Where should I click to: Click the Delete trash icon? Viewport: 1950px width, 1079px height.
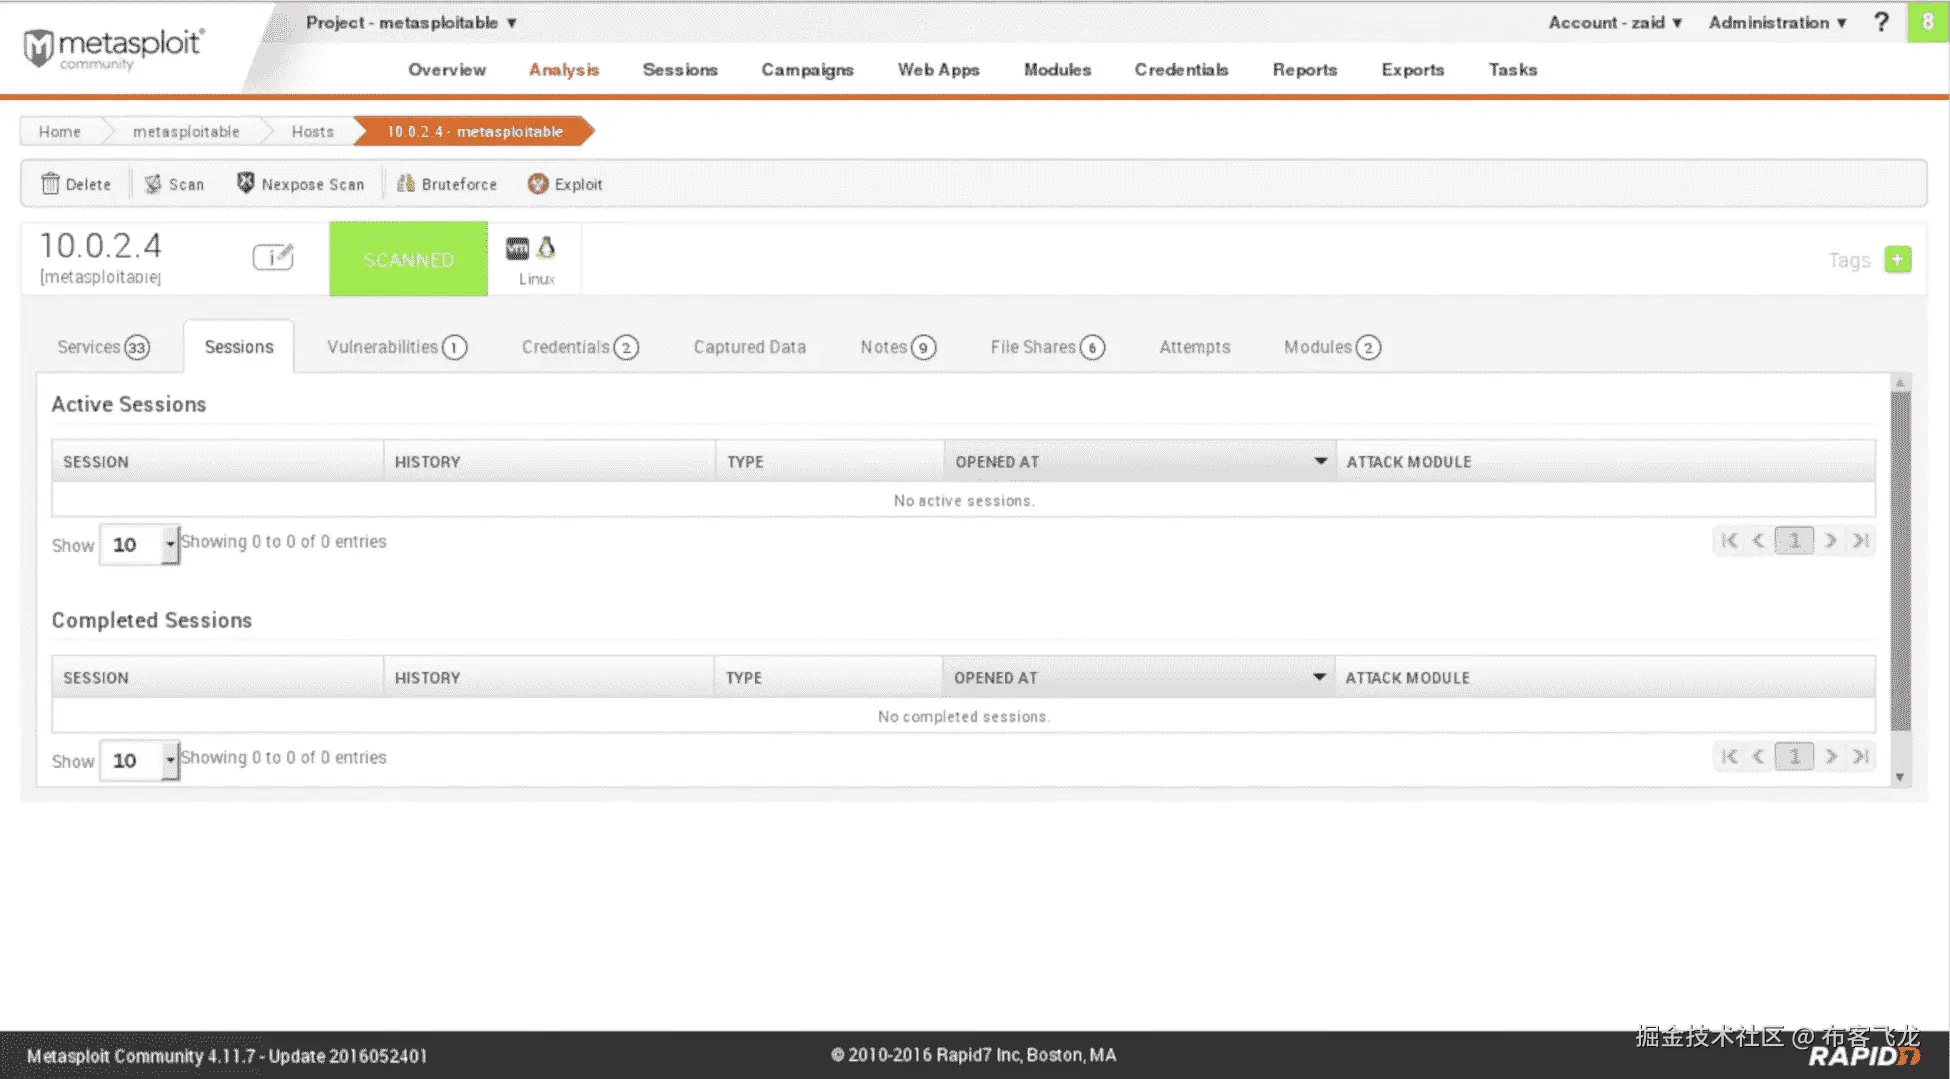click(50, 184)
